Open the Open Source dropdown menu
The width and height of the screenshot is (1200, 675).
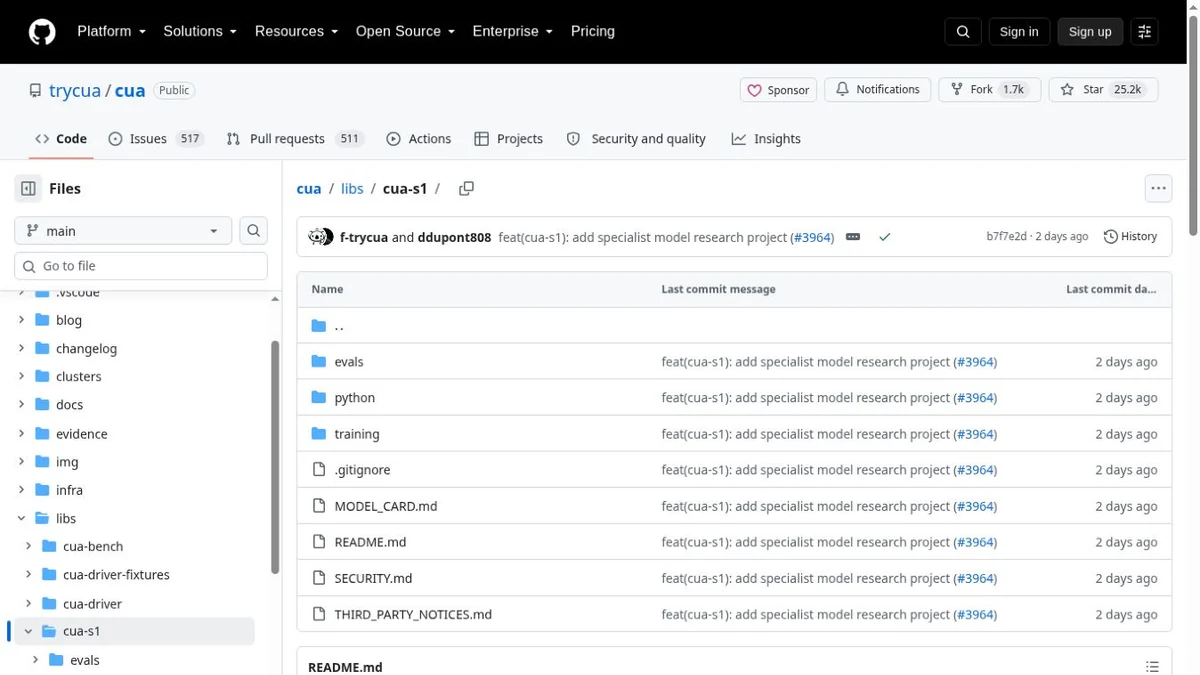(405, 31)
